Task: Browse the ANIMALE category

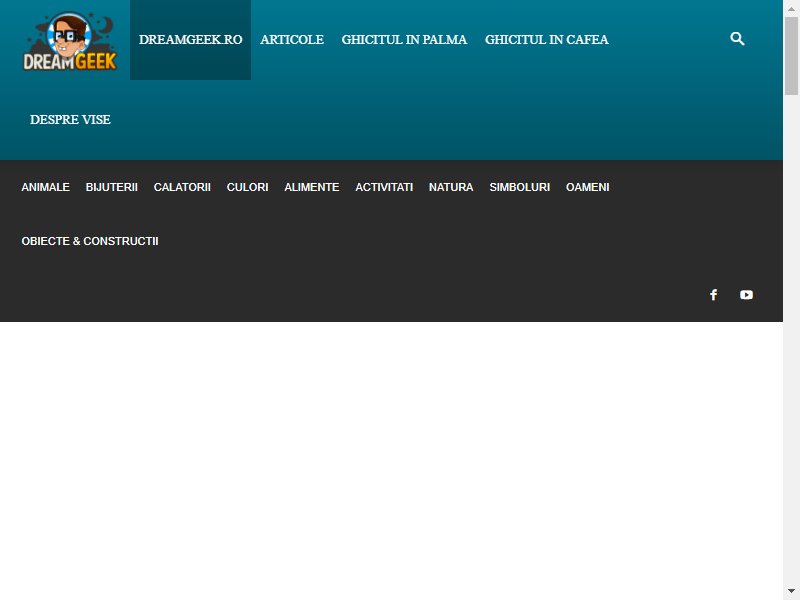Action: click(x=45, y=187)
